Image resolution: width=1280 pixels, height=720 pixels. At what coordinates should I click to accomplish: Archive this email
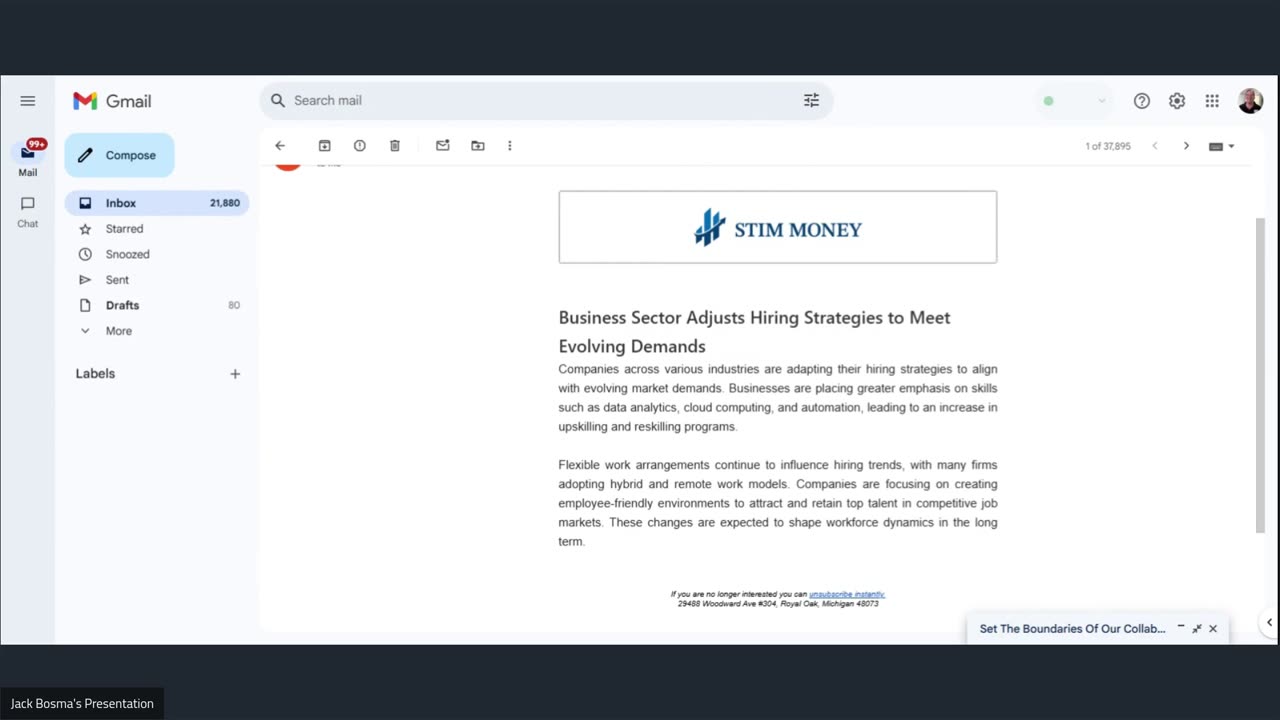324,146
